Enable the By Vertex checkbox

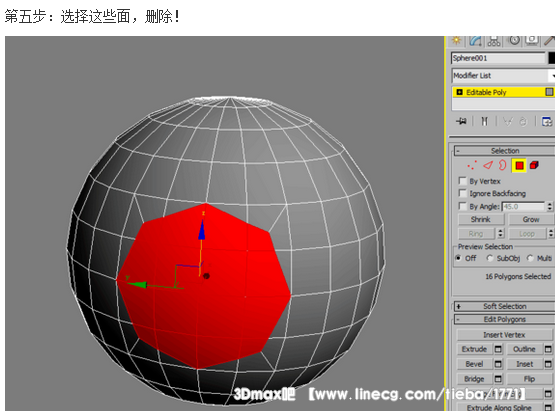[462, 181]
